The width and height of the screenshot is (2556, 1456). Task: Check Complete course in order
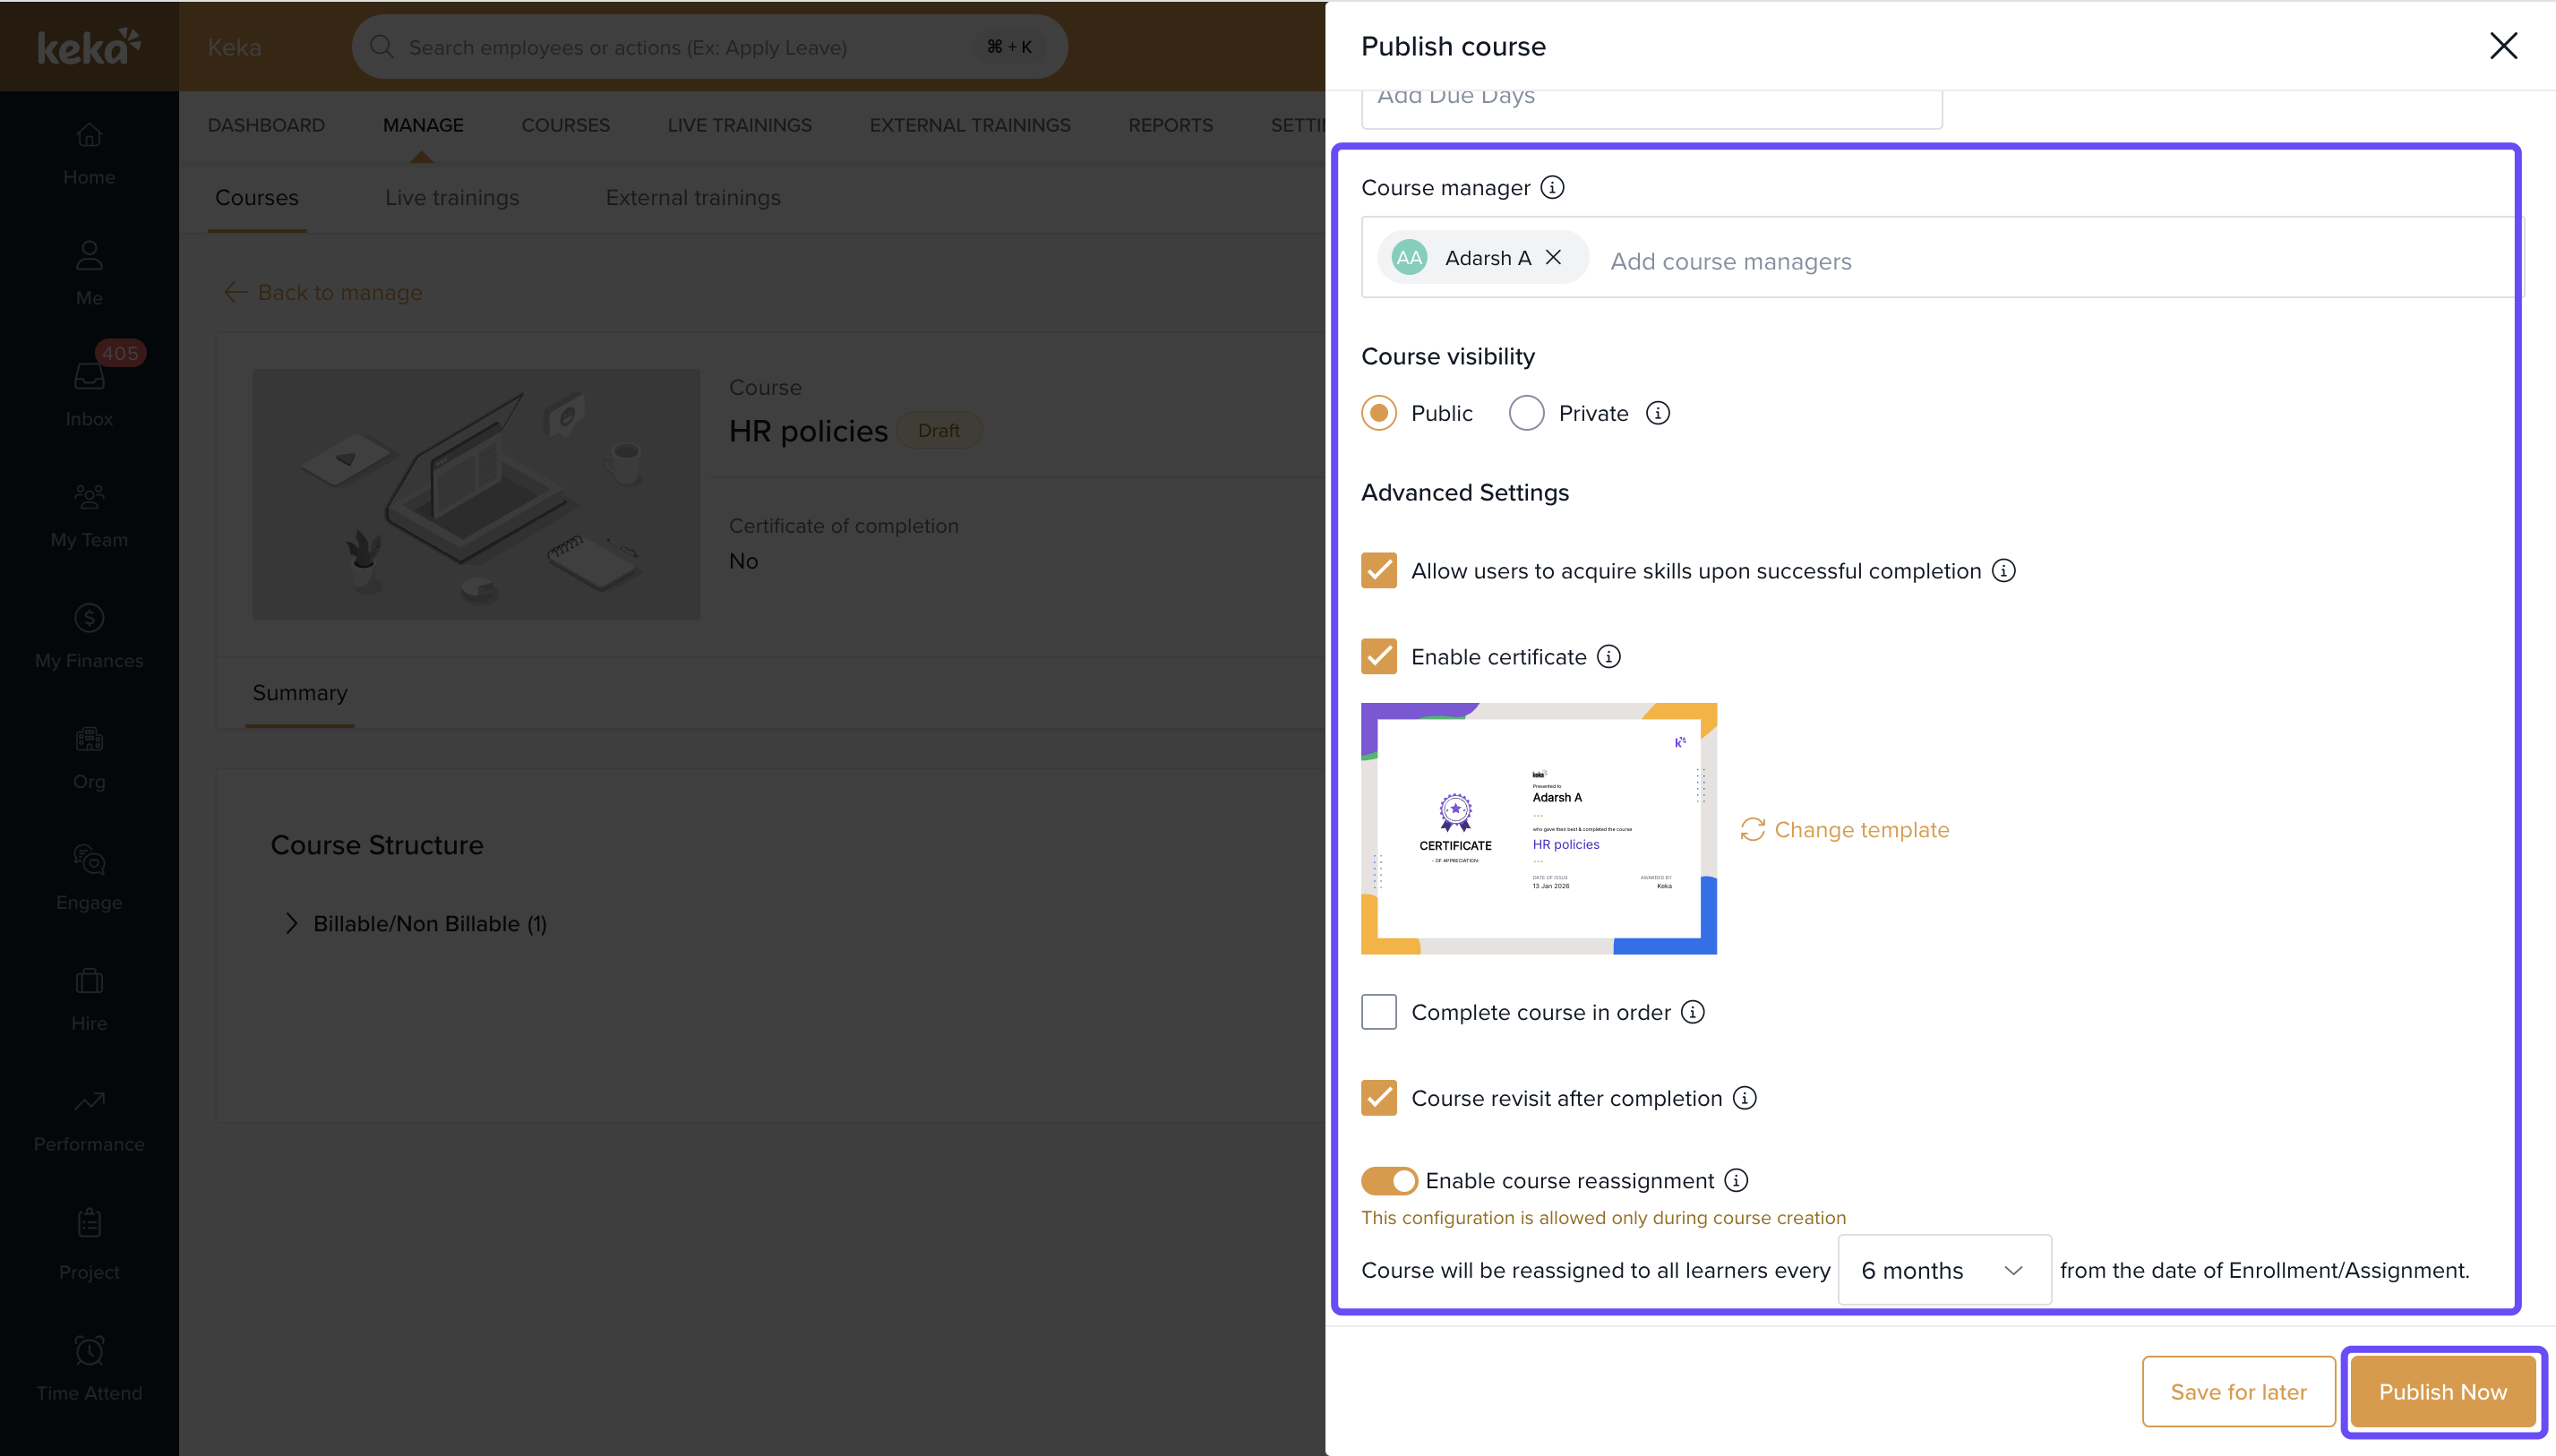tap(1378, 1012)
